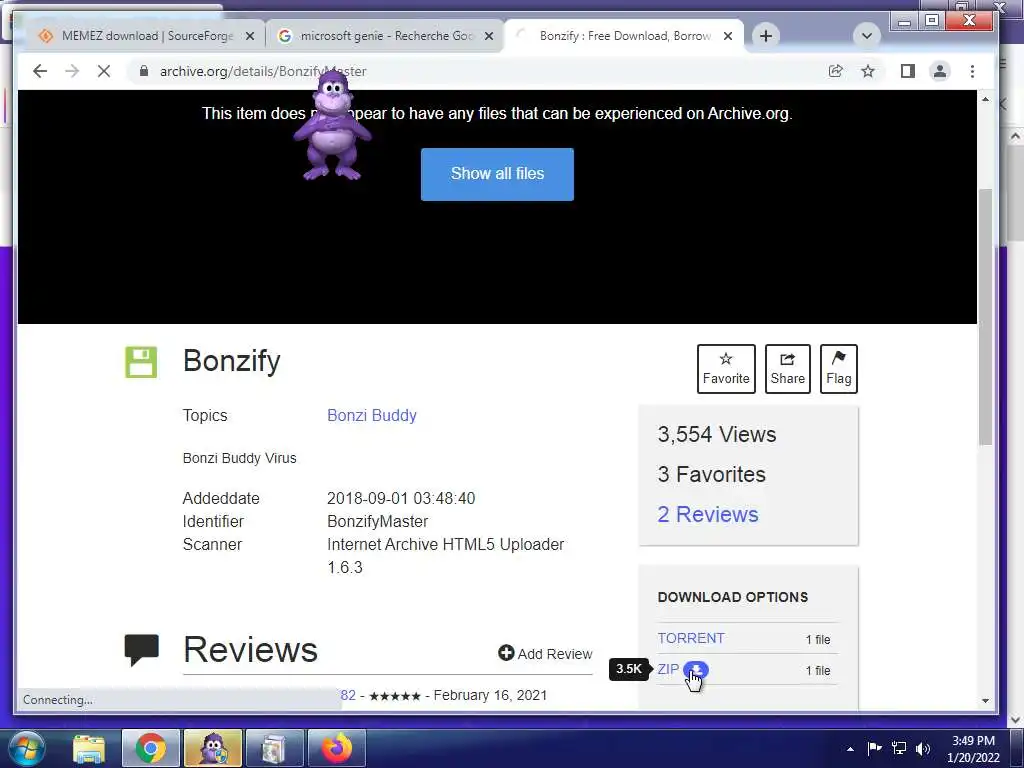Select the BonzifyMaster identifier text
This screenshot has height=768, width=1024.
pyautogui.click(x=377, y=521)
